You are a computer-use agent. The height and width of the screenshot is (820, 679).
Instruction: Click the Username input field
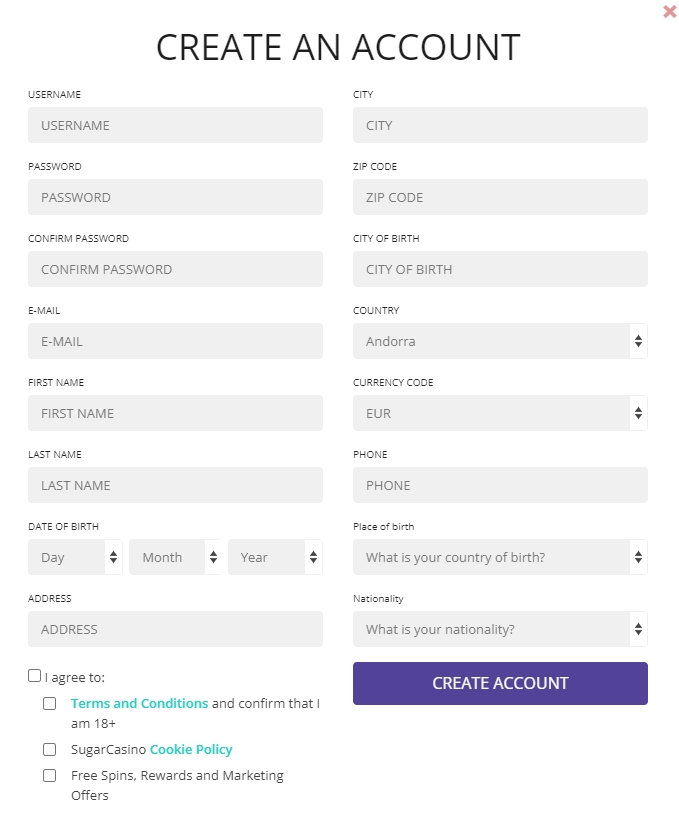point(175,125)
